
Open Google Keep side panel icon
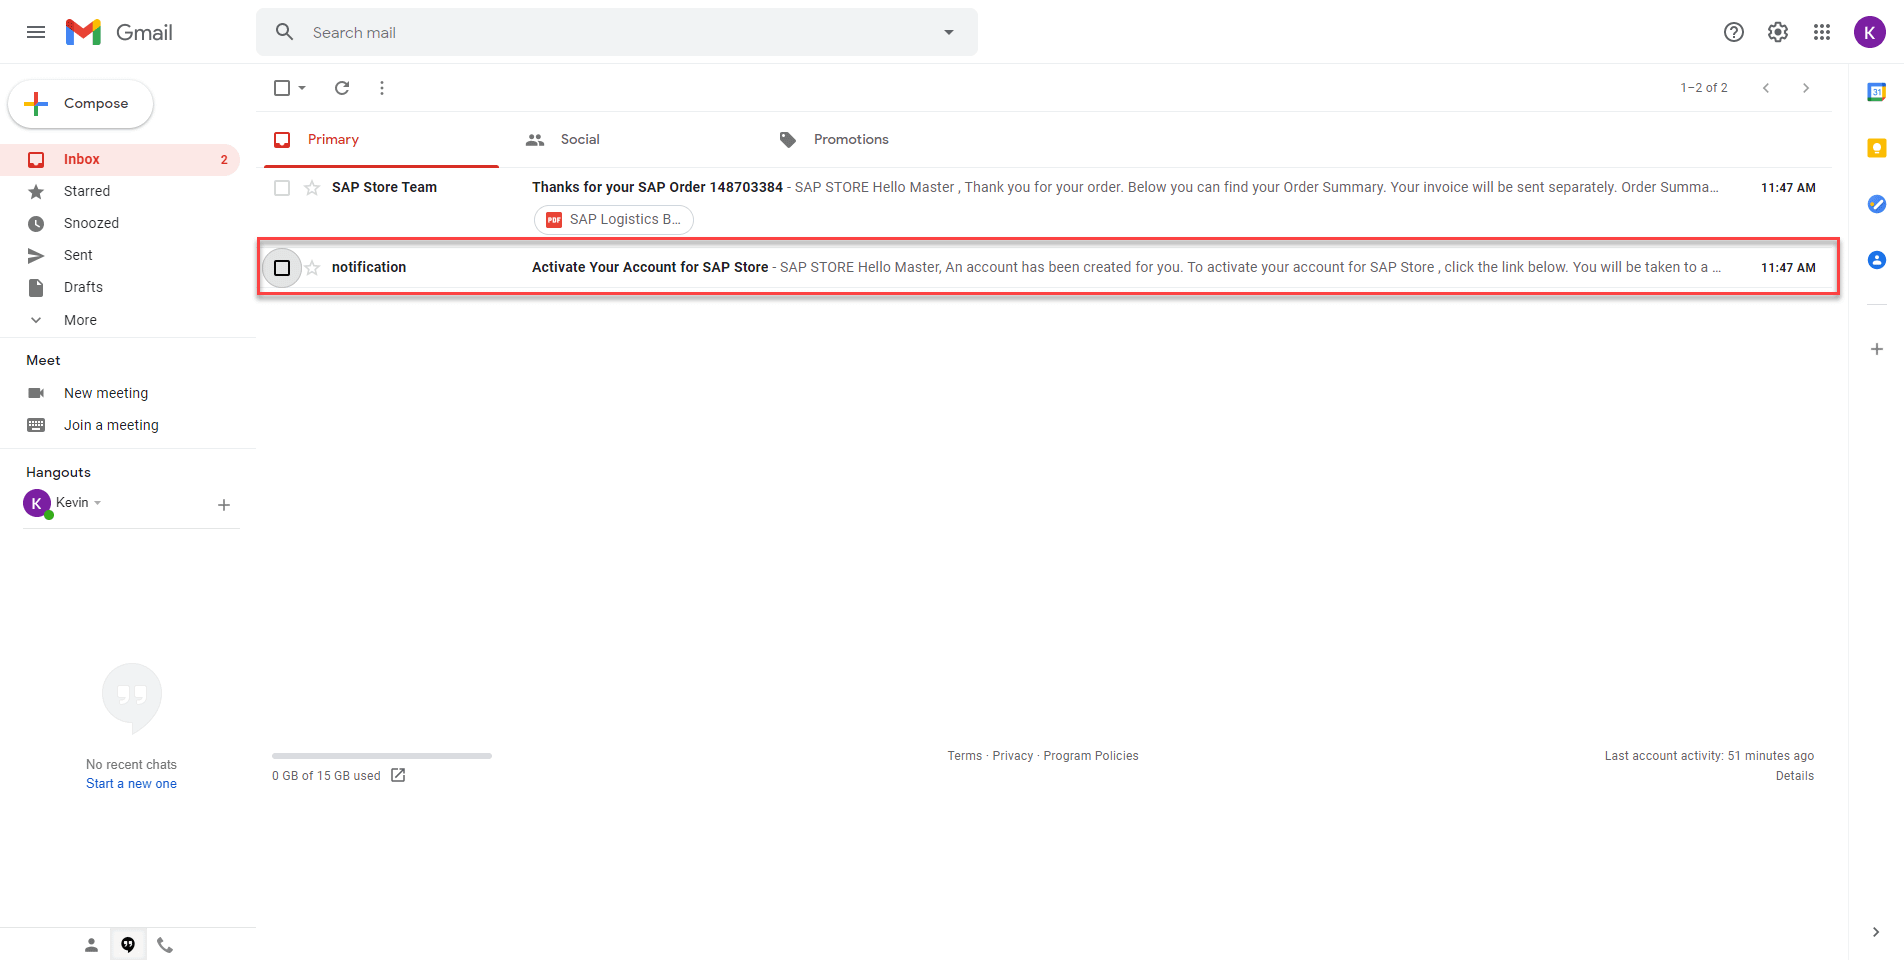(x=1877, y=148)
